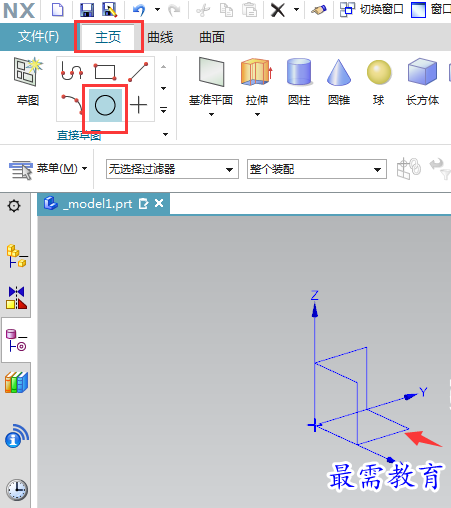Open the Assembly Navigator sidebar tab
Image resolution: width=451 pixels, height=508 pixels.
click(16, 256)
